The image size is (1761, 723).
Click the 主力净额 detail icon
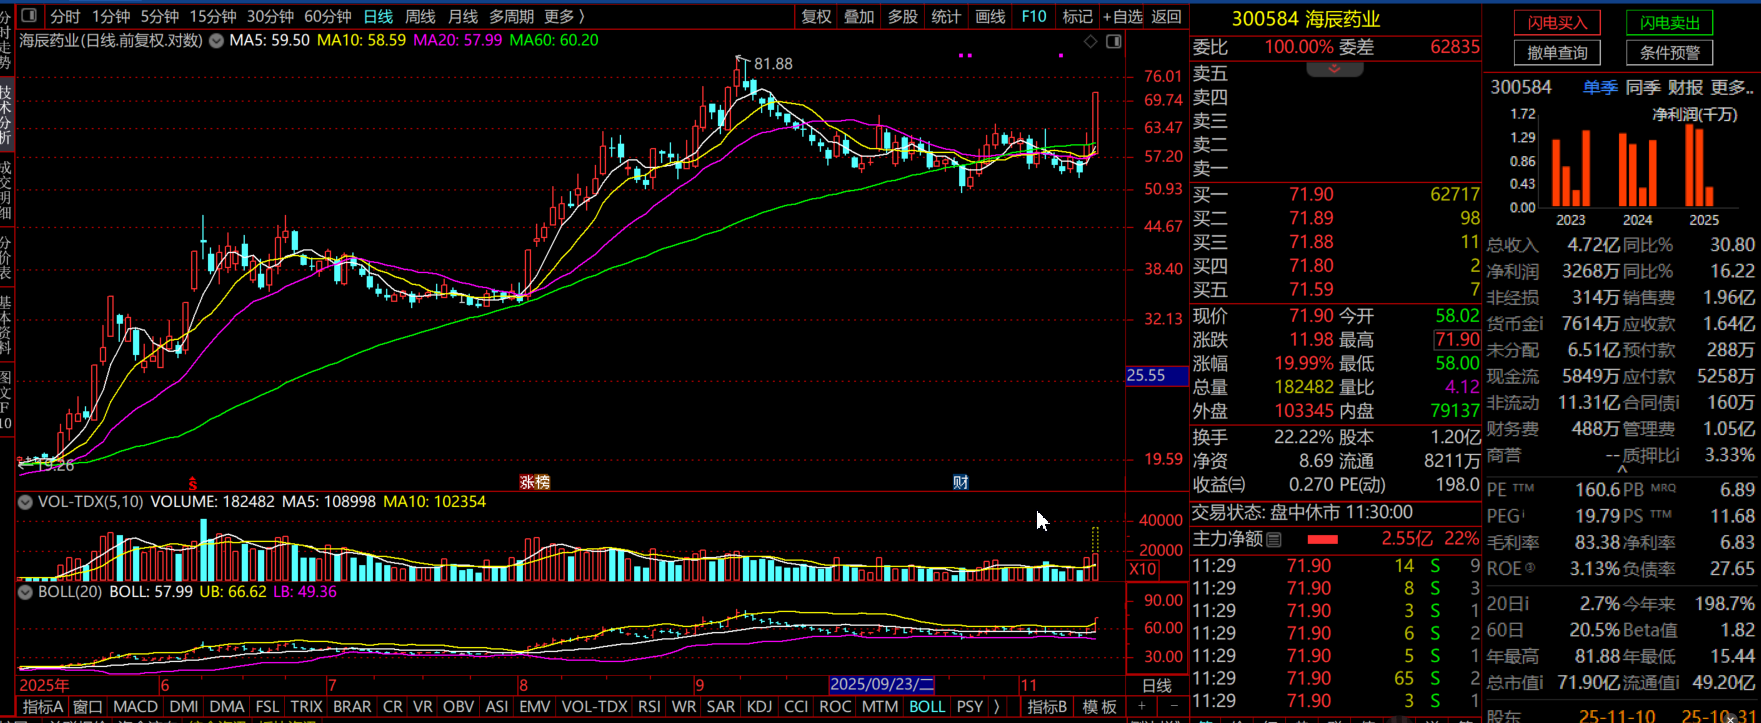click(1274, 540)
